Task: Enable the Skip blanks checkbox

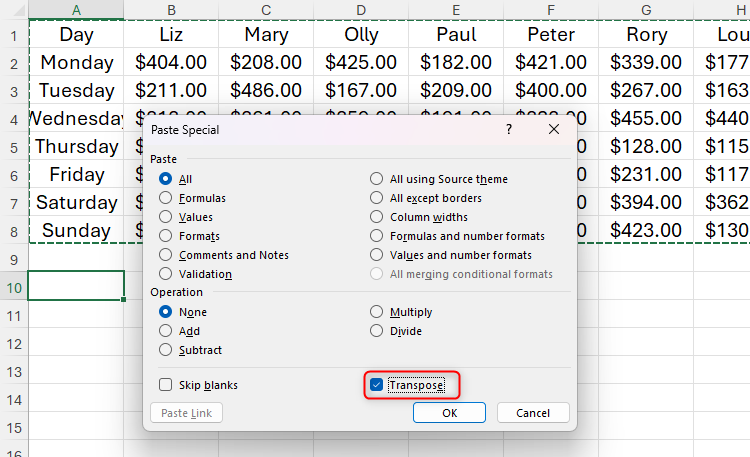Action: pyautogui.click(x=165, y=385)
